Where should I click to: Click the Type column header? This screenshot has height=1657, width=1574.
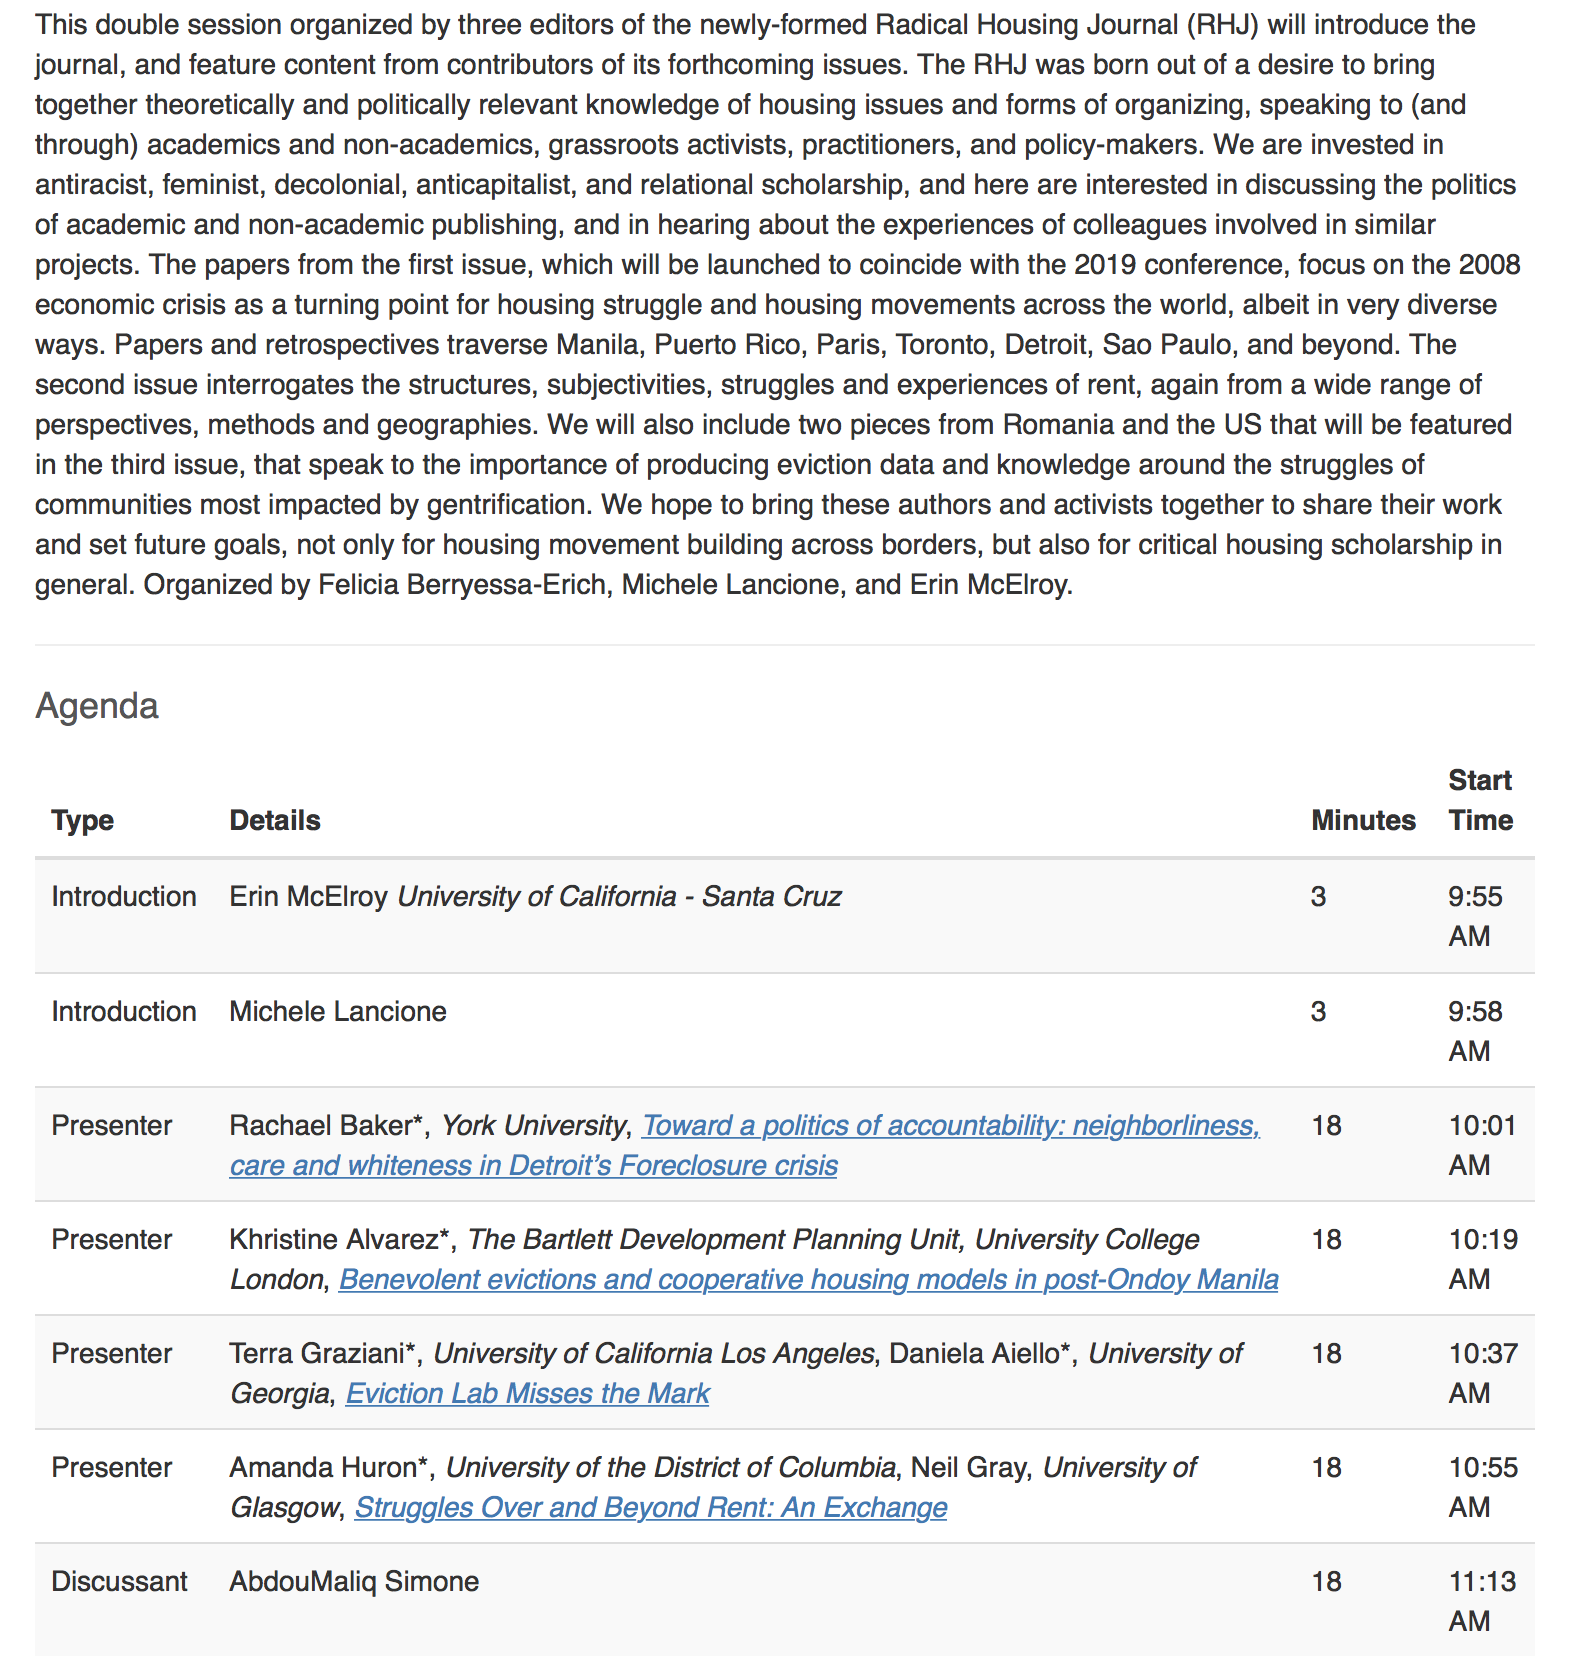click(83, 821)
